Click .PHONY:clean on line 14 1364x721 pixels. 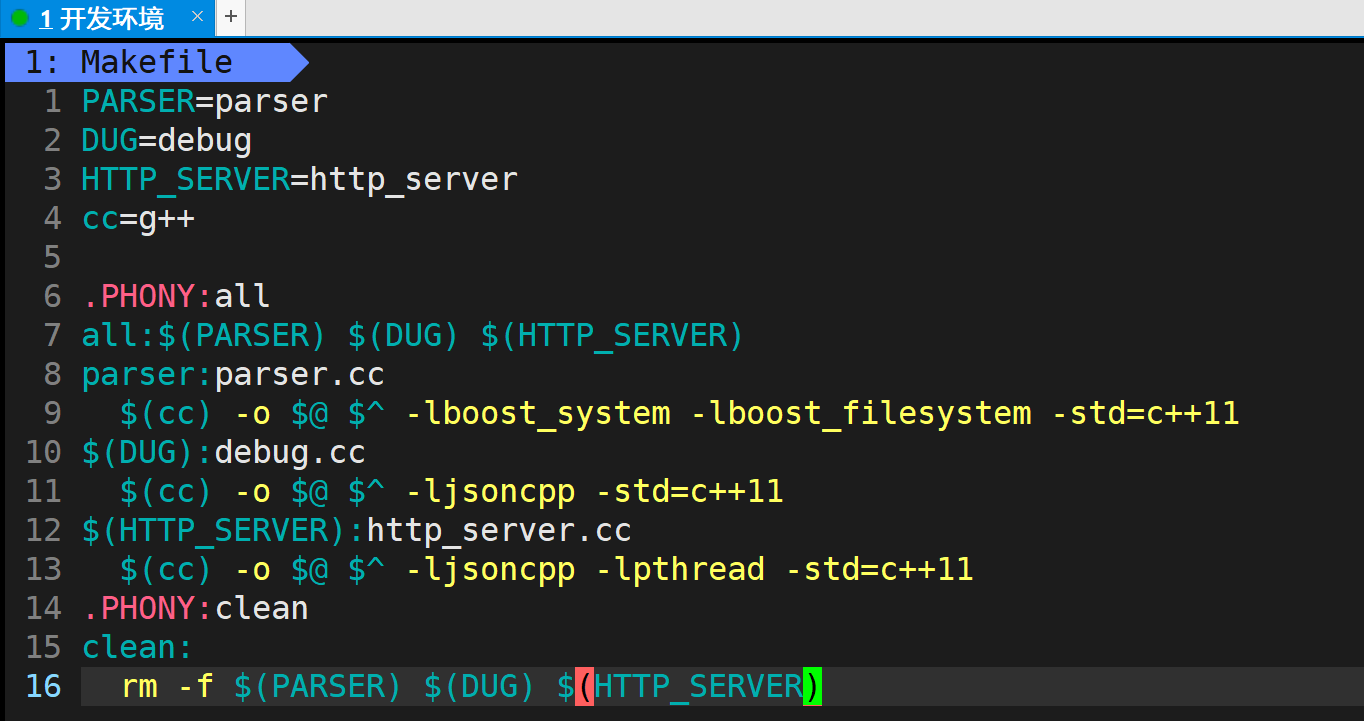point(195,608)
